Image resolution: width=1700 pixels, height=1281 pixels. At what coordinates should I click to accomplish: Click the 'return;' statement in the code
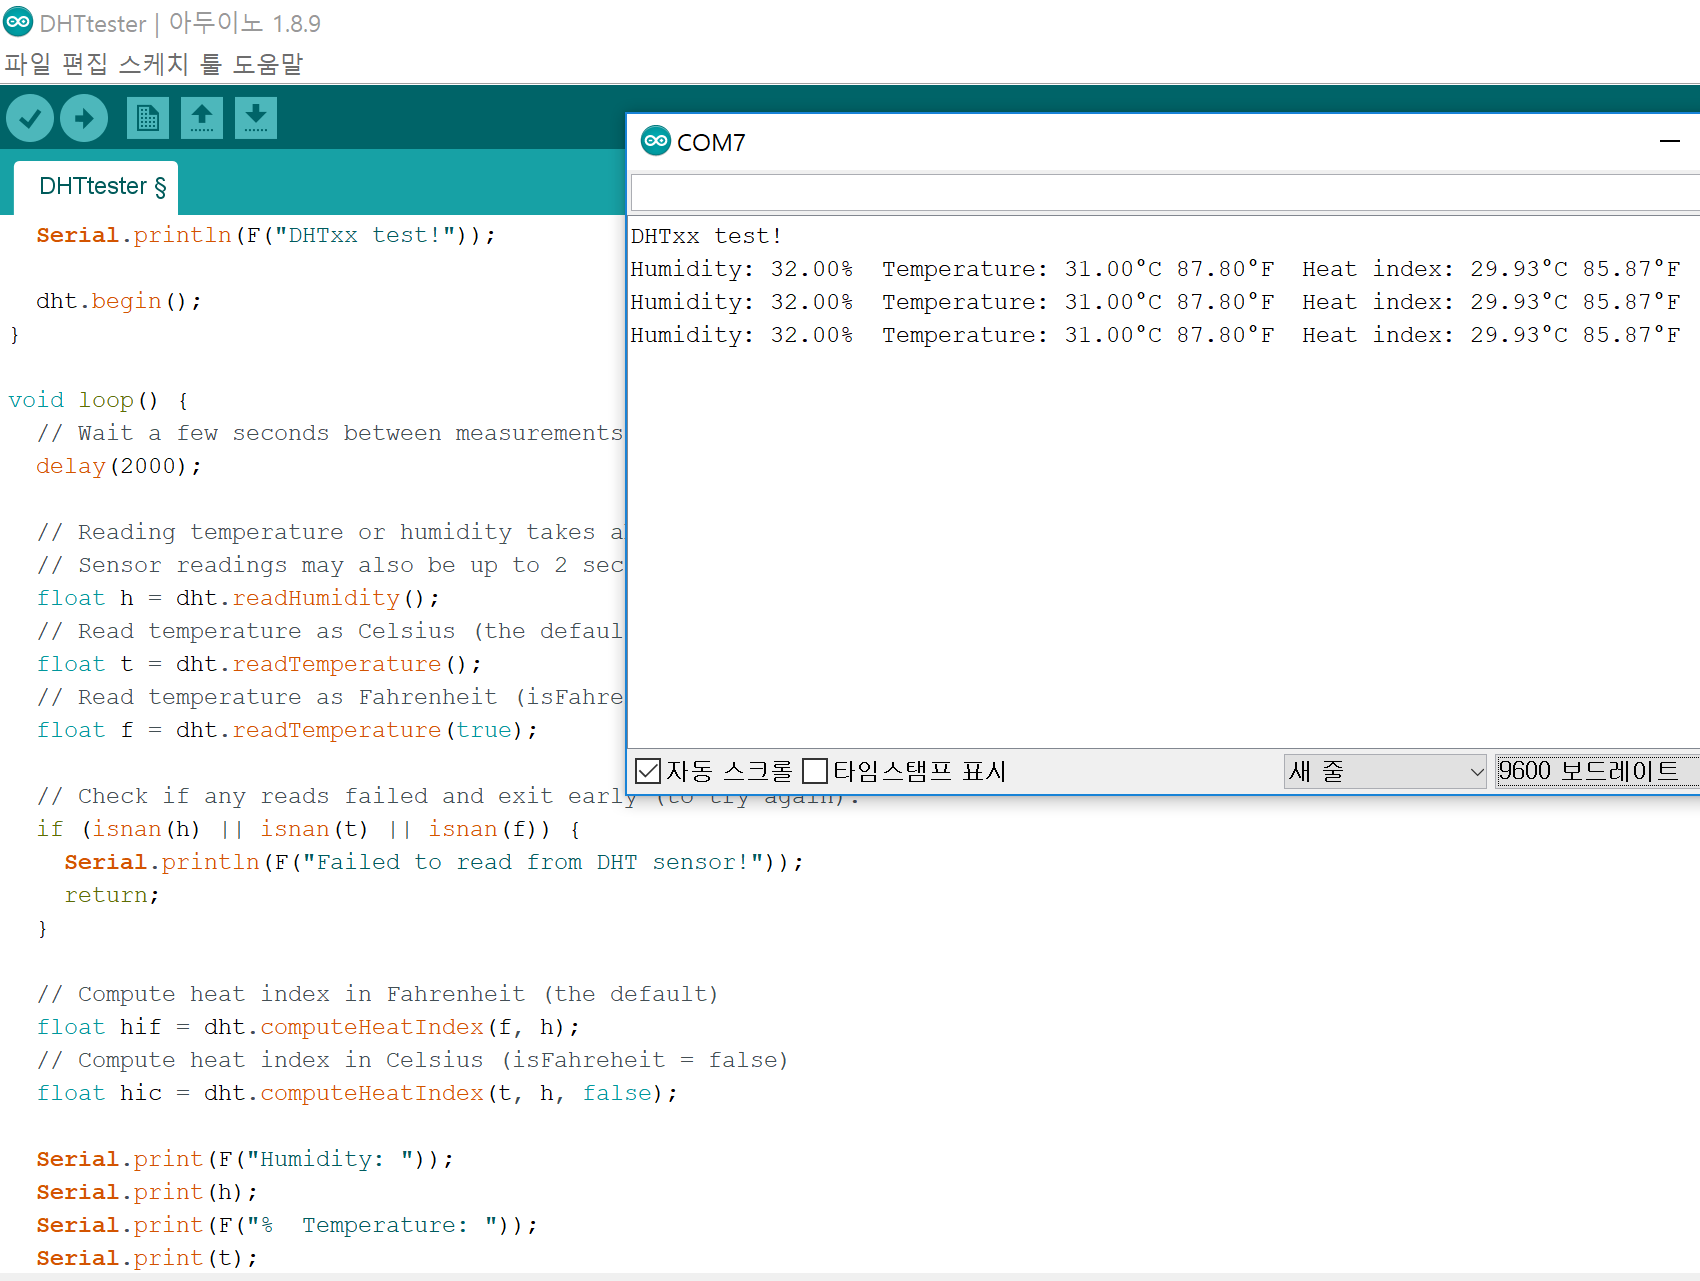click(x=112, y=895)
